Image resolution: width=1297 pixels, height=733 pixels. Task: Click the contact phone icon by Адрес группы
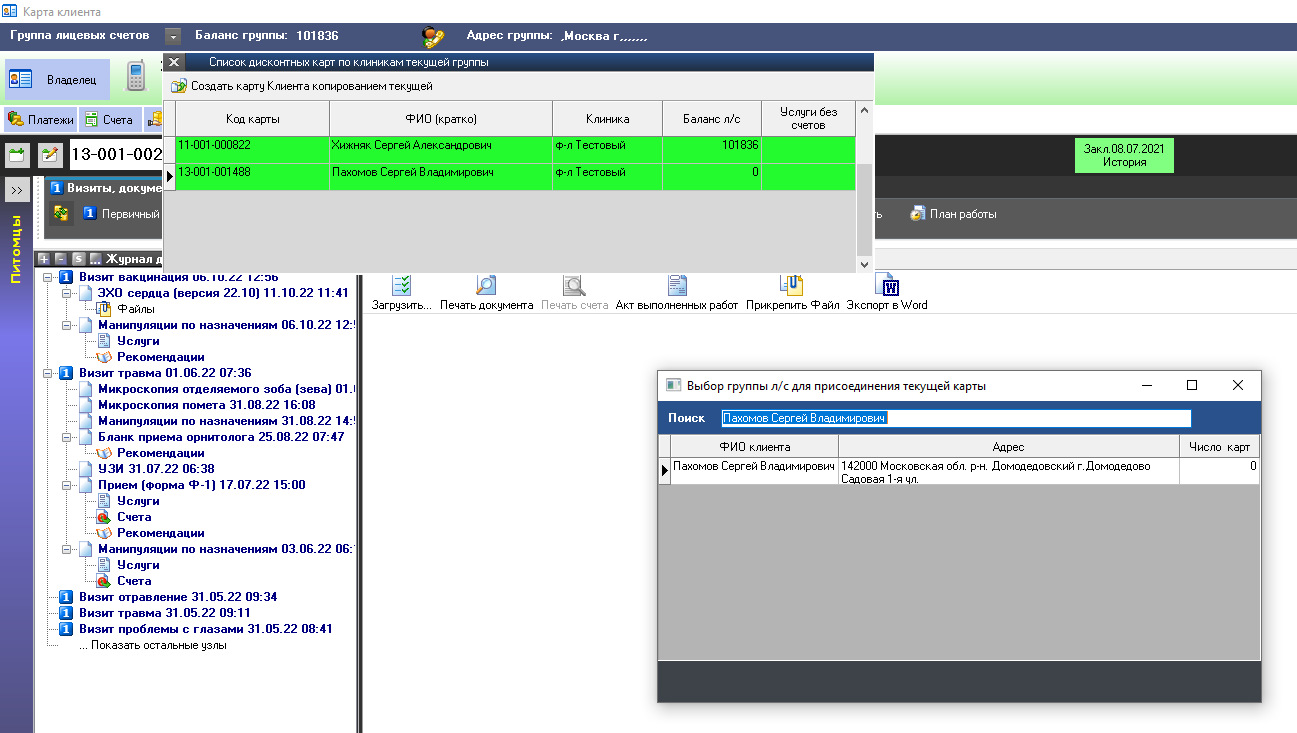433,37
